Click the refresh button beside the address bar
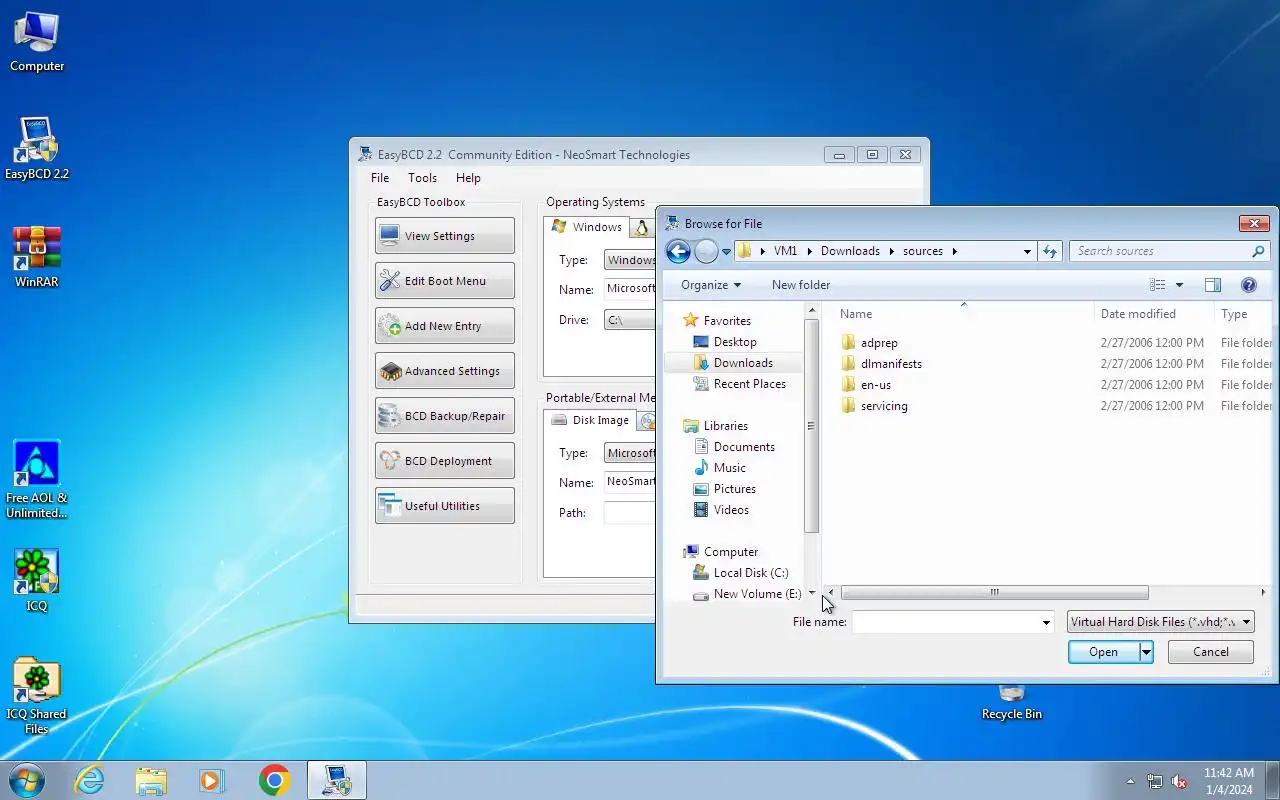The width and height of the screenshot is (1280, 800). point(1050,252)
